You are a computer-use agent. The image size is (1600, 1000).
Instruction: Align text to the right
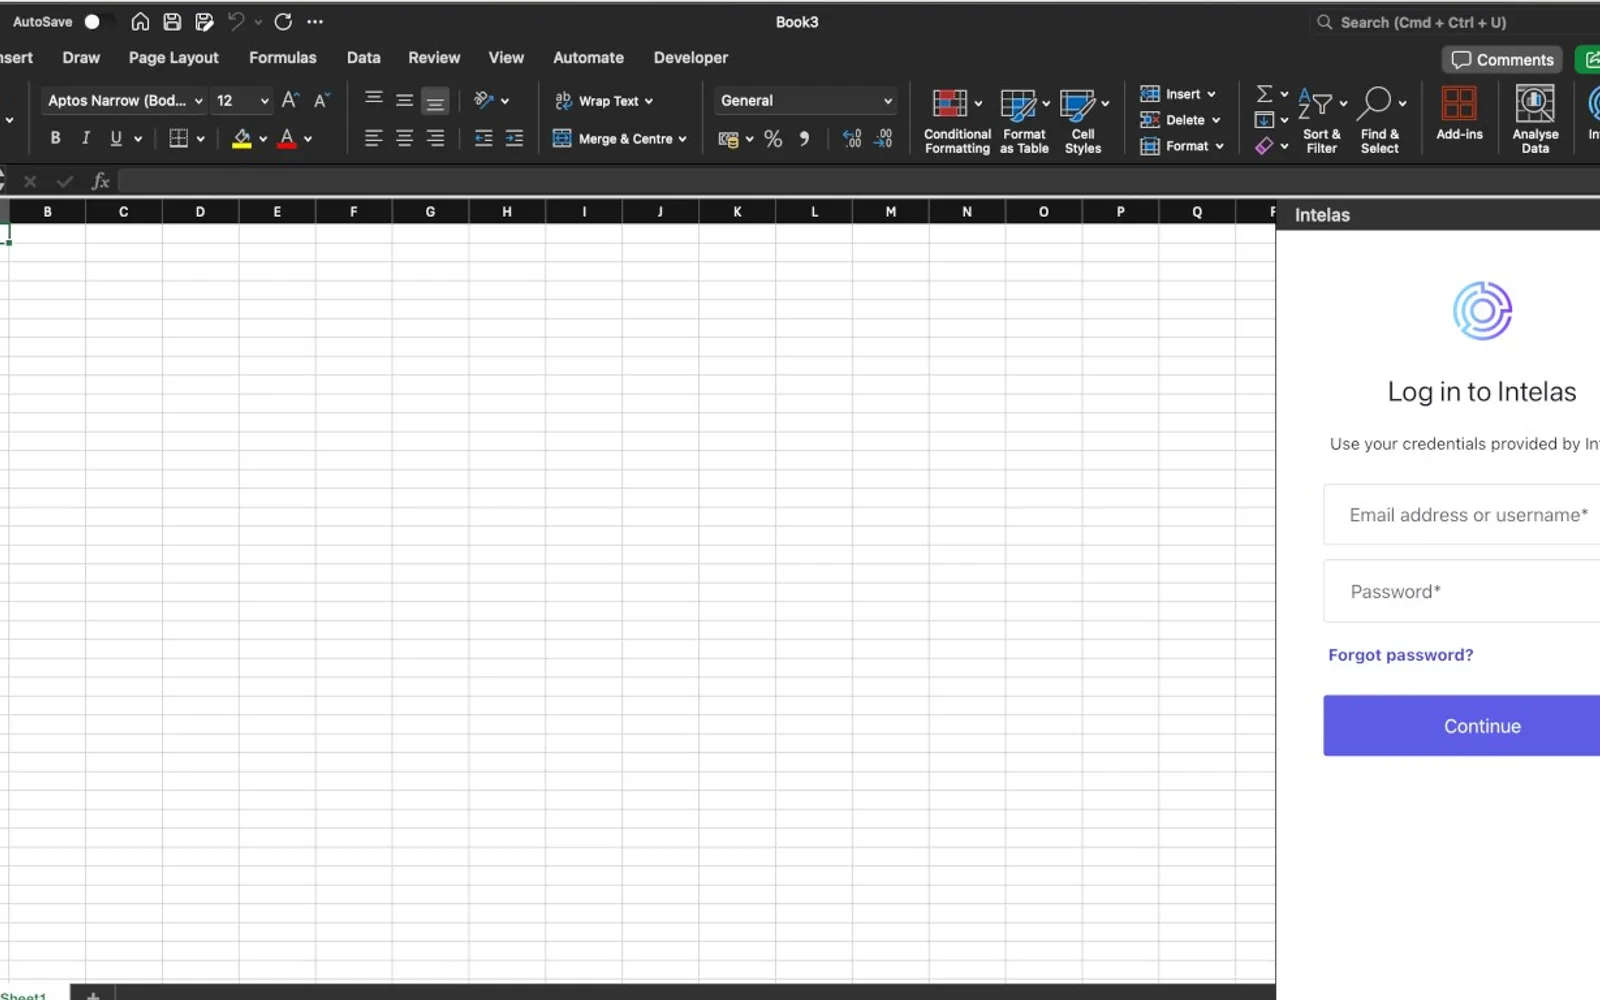pos(435,138)
